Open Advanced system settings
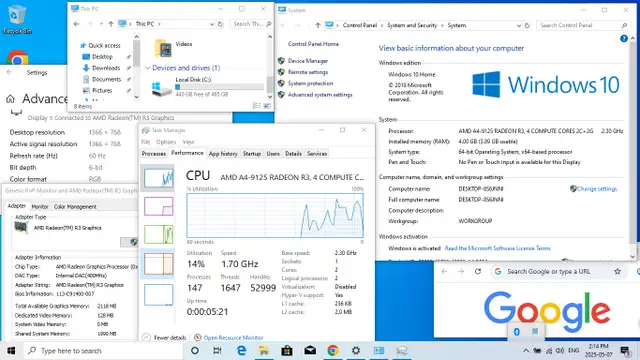Screen dimensions: 640x360 click(320, 95)
